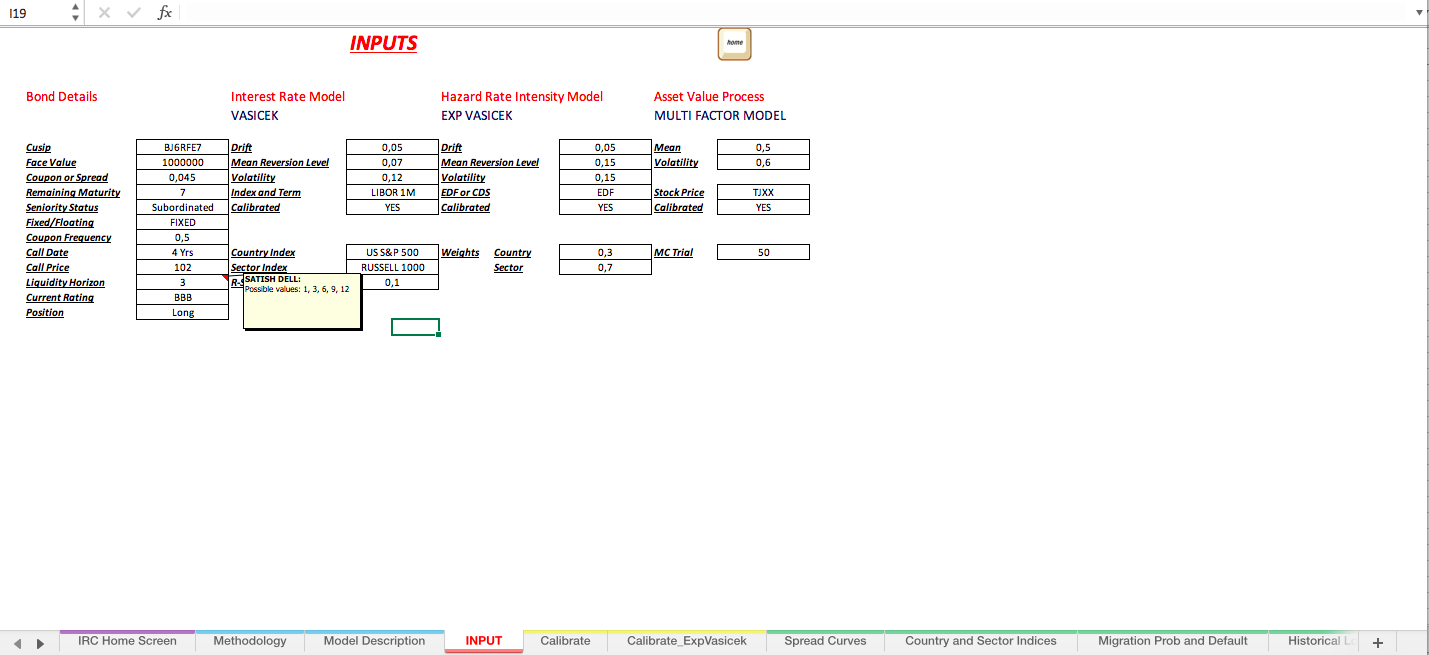This screenshot has width=1429, height=655.
Task: Click the fx insert function icon
Action: pyautogui.click(x=164, y=12)
